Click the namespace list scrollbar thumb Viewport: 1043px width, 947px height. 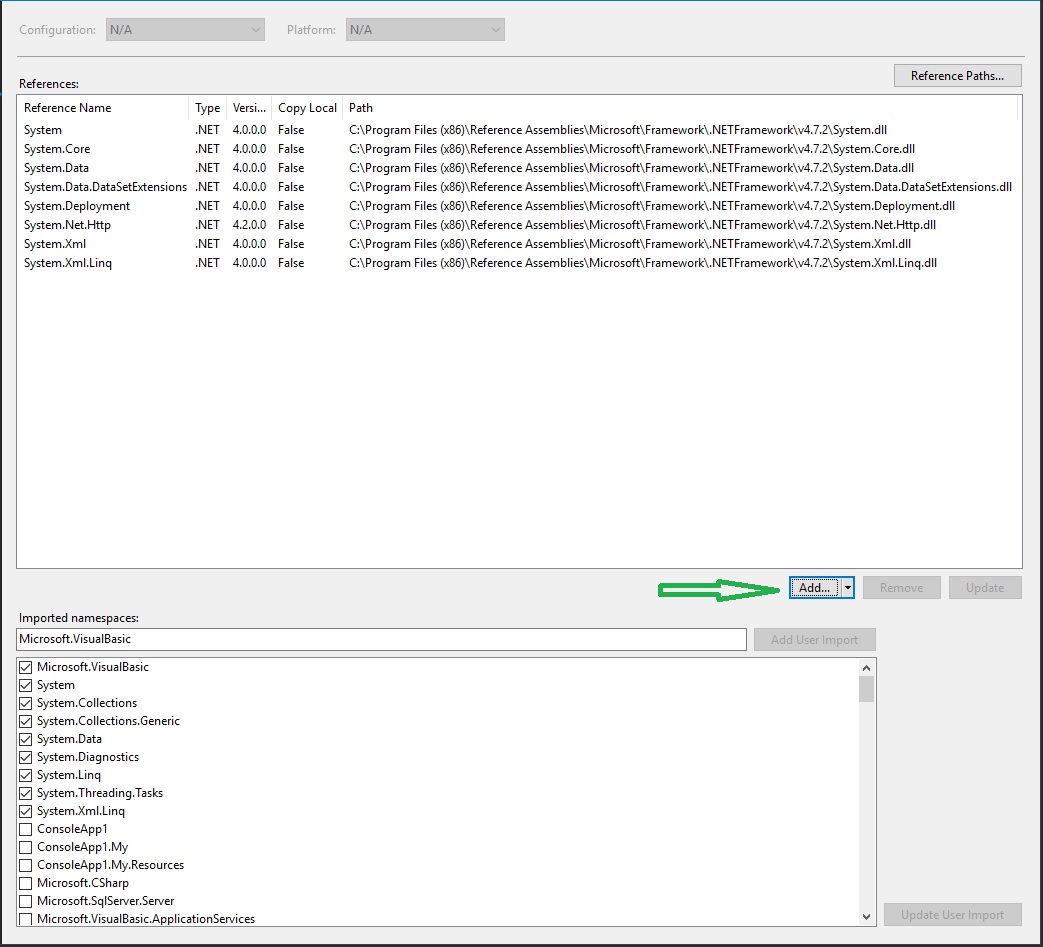click(x=866, y=689)
